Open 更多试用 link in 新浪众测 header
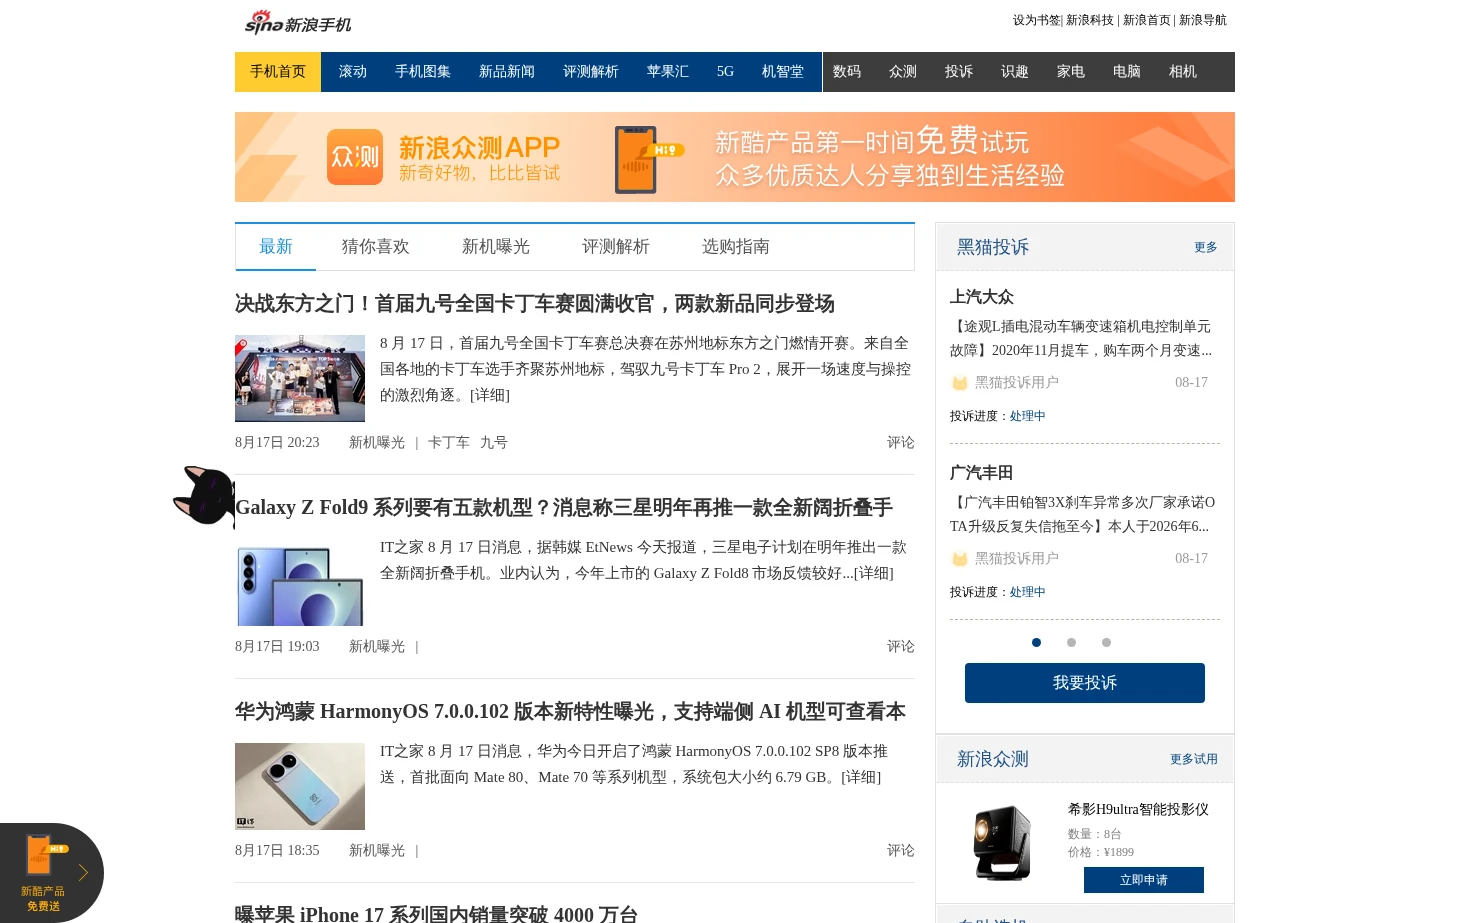 coord(1194,759)
